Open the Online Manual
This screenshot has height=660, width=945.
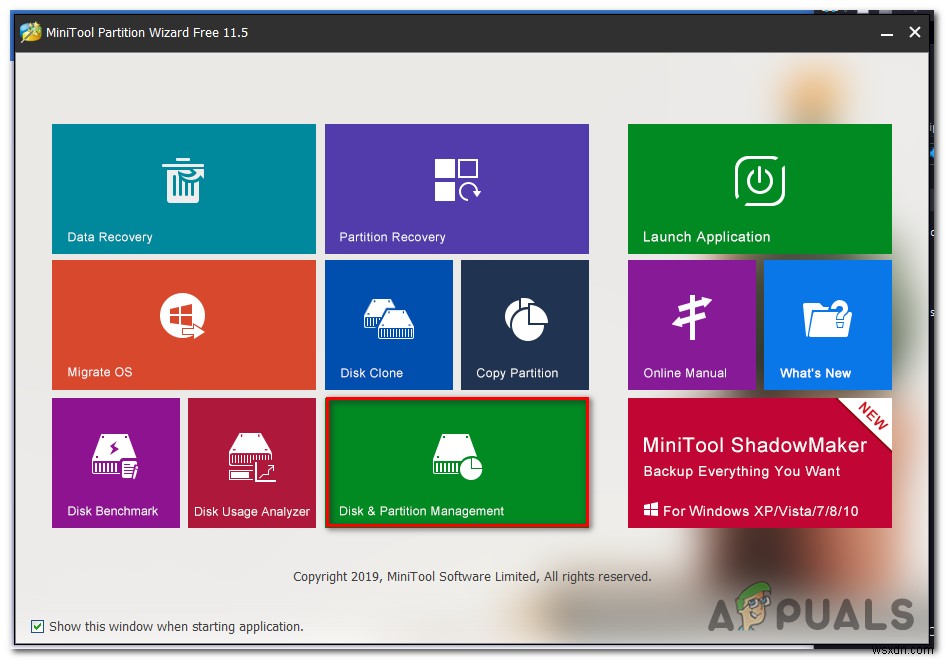point(691,324)
